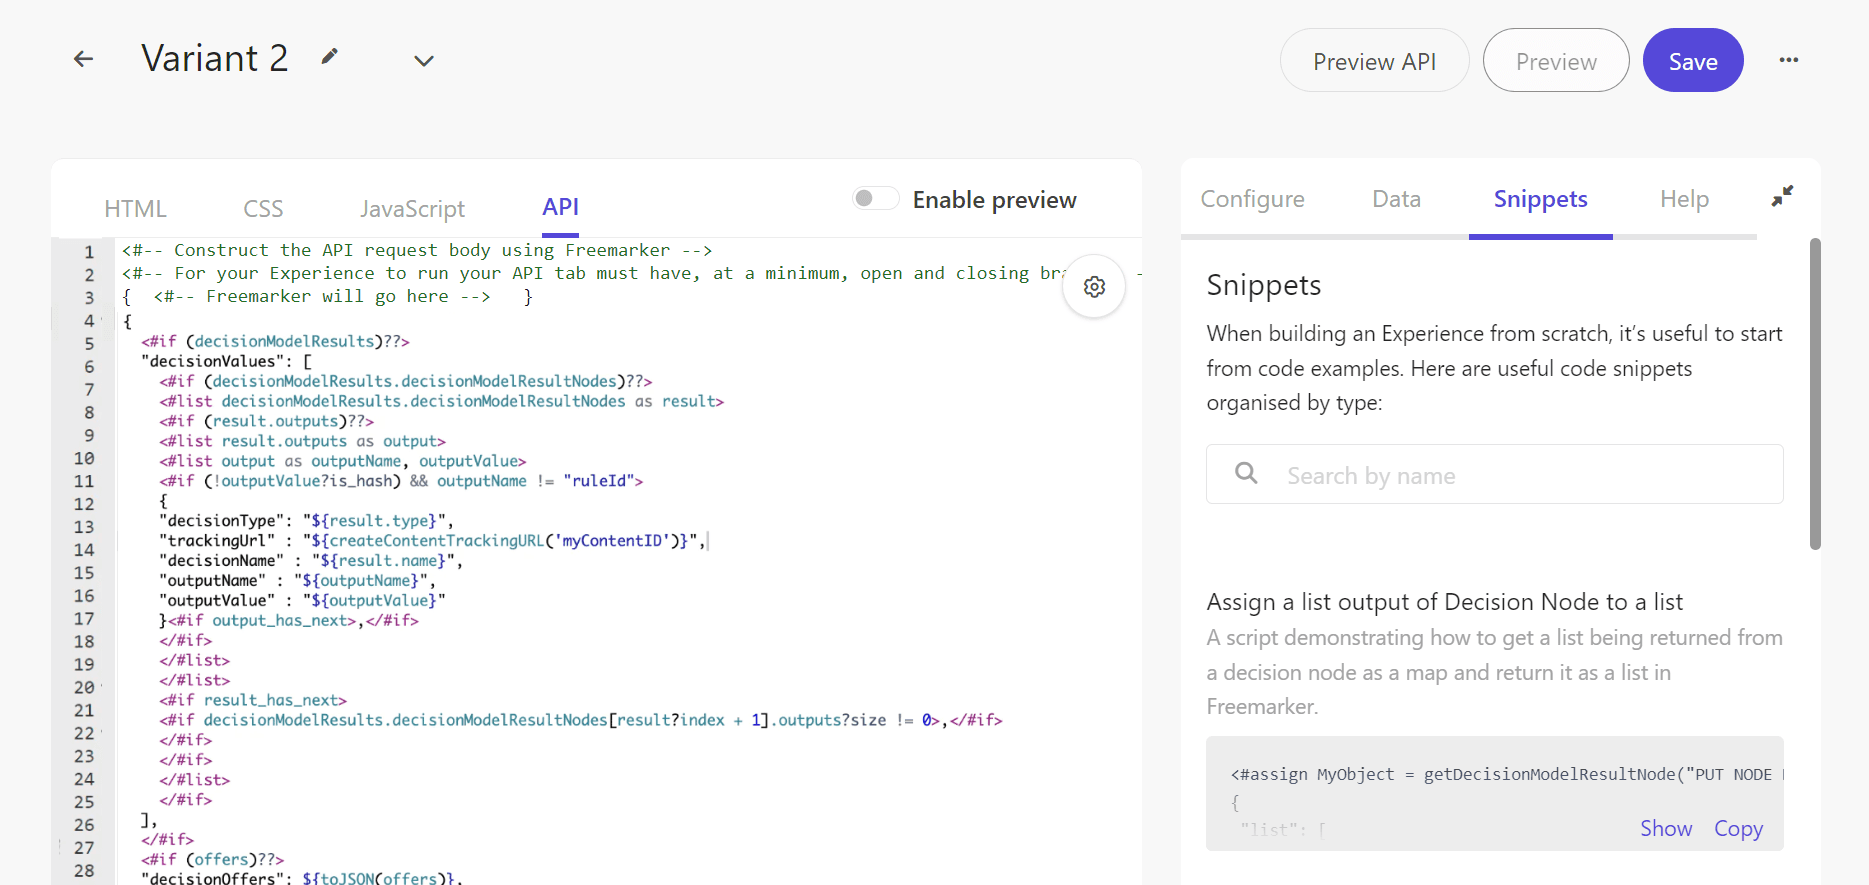This screenshot has height=885, width=1869.
Task: Click the <#assign MyObject code block
Action: tap(1494, 793)
